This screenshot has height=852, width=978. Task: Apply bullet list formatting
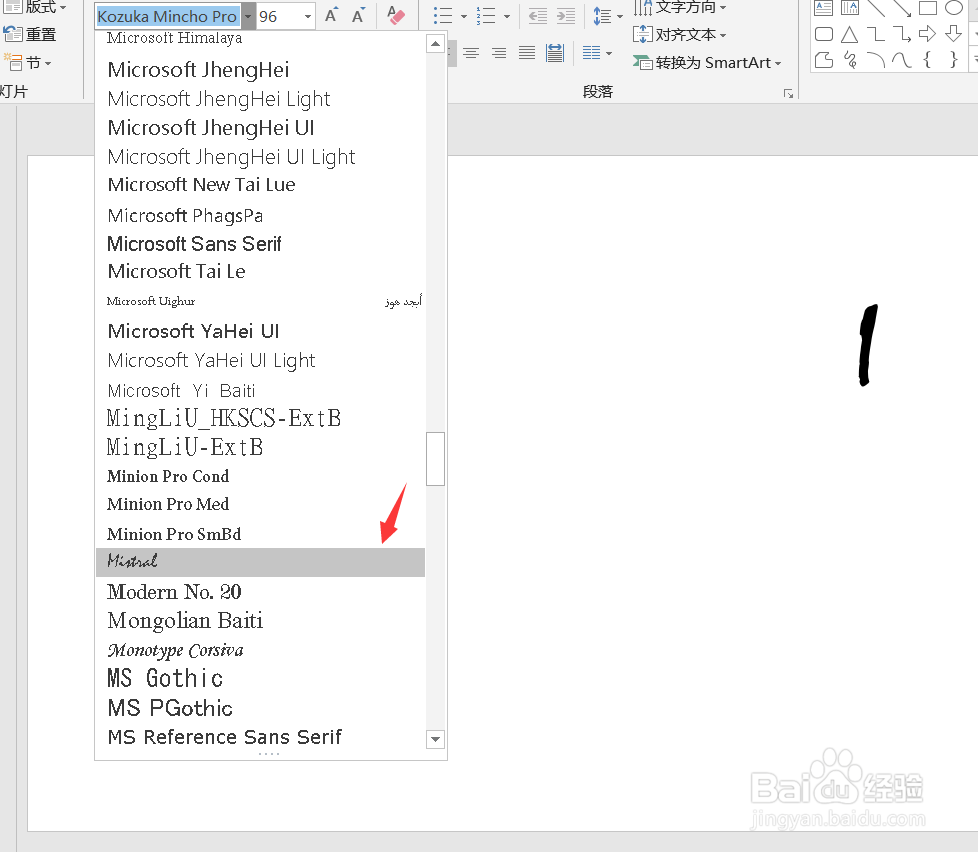click(443, 16)
